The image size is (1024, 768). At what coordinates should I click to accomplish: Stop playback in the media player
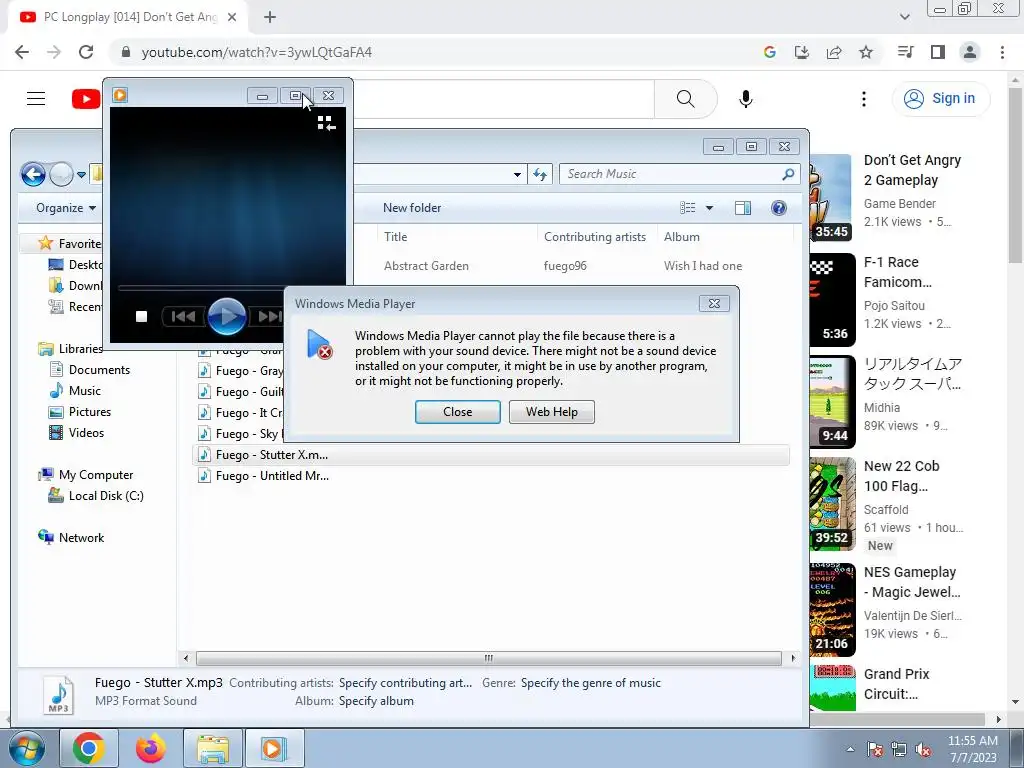coord(141,317)
